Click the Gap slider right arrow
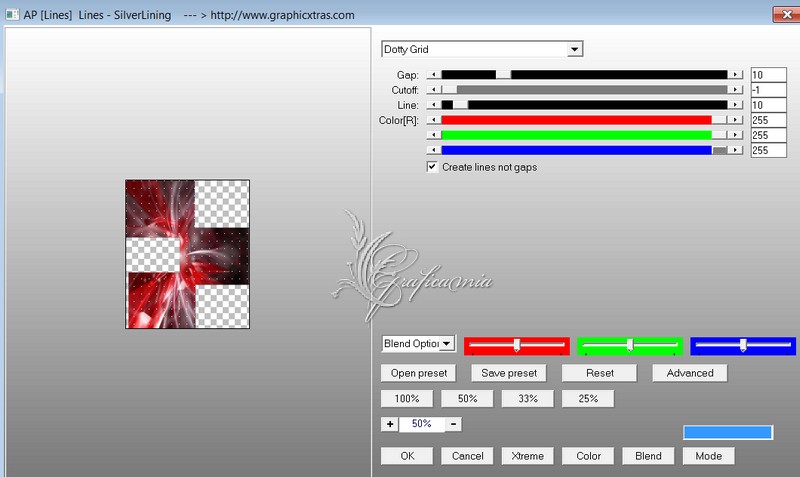The height and width of the screenshot is (477, 800). [x=735, y=74]
